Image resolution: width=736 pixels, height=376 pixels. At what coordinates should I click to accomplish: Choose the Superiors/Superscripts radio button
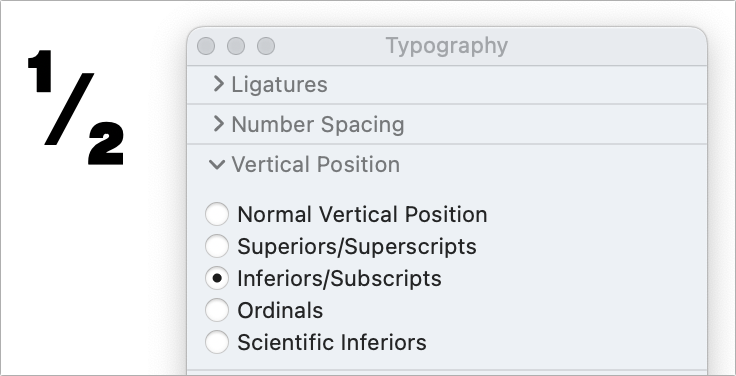coord(217,246)
